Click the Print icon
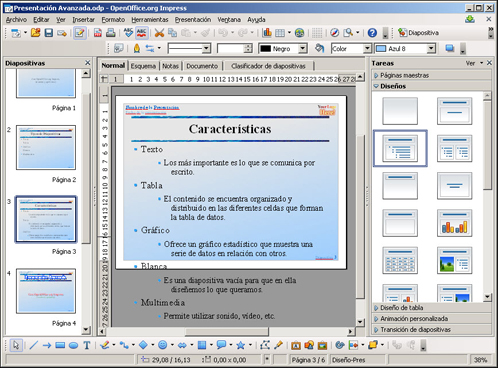The image size is (498, 368). pyautogui.click(x=111, y=33)
